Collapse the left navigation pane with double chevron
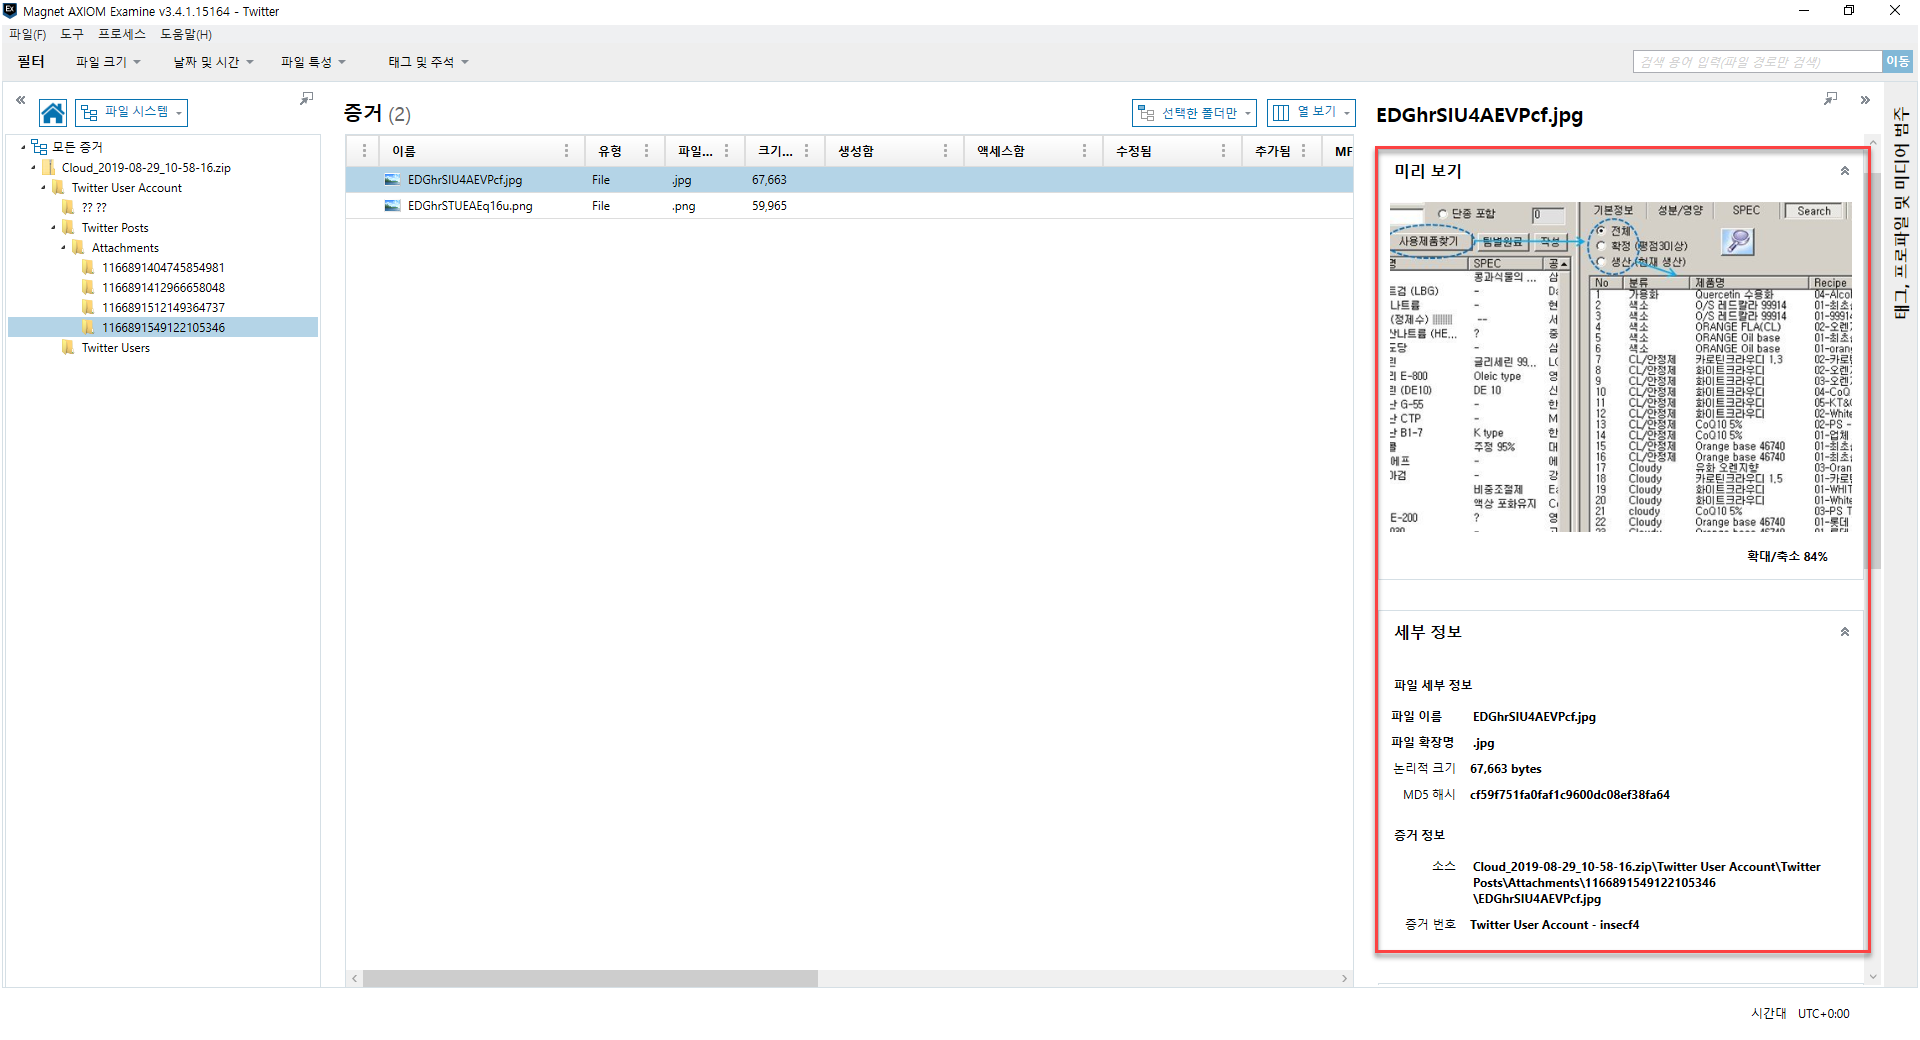Image resolution: width=1920 pixels, height=1040 pixels. (x=20, y=100)
